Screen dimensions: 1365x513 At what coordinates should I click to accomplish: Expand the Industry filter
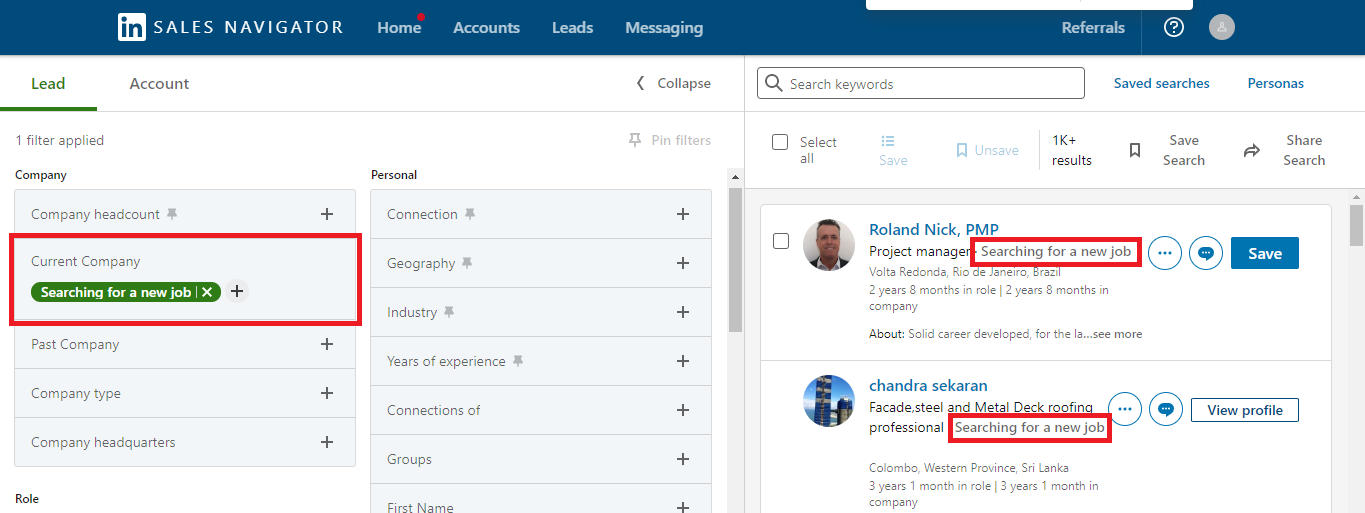click(x=683, y=312)
